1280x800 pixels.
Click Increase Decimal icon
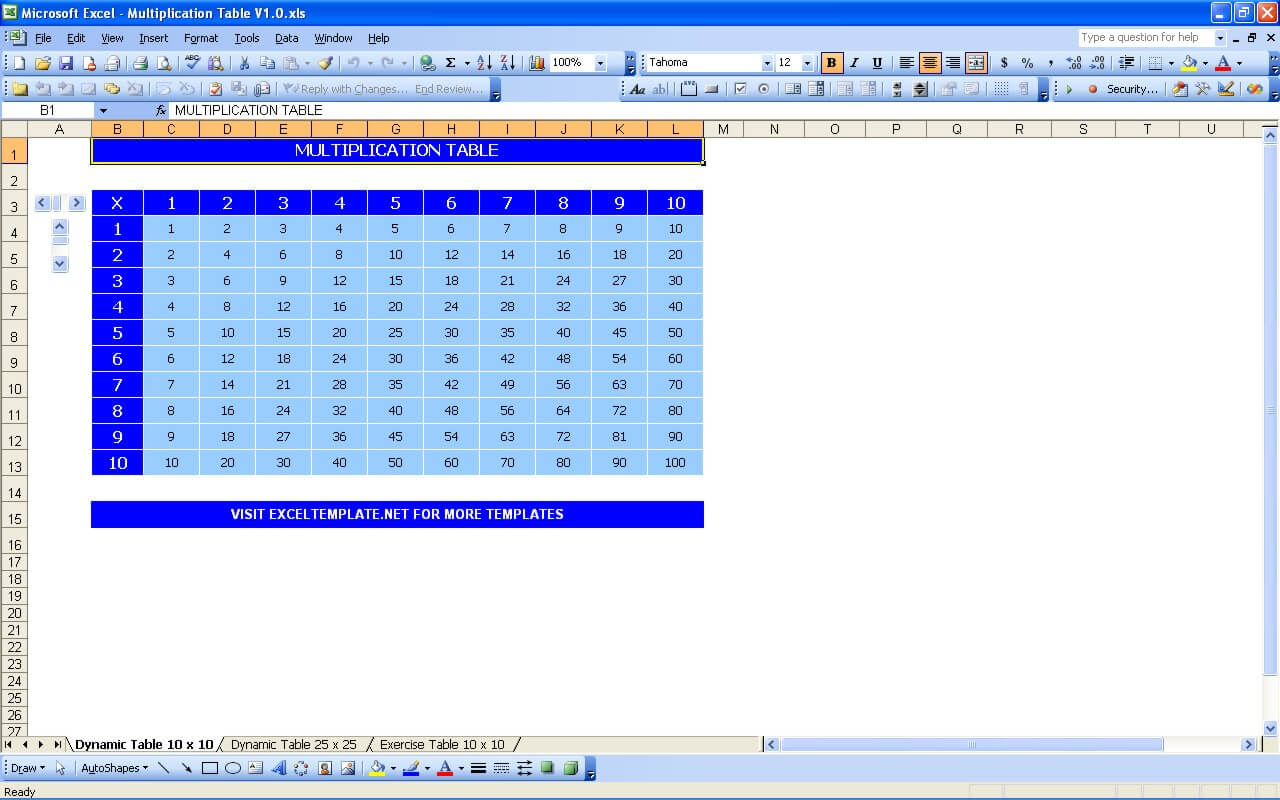(1074, 63)
